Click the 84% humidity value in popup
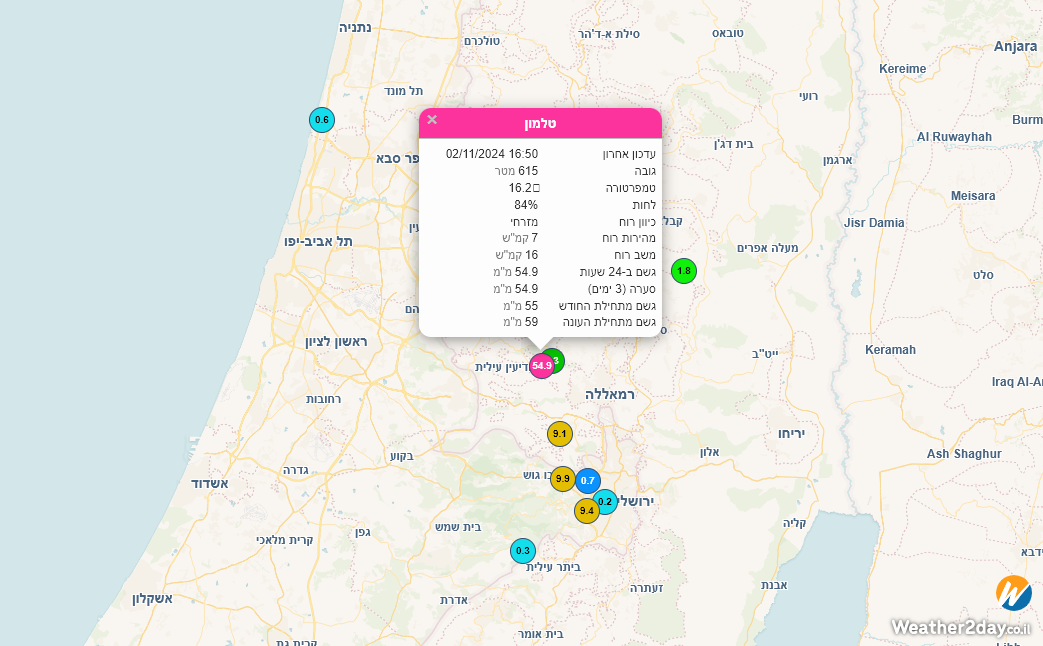 pos(526,205)
